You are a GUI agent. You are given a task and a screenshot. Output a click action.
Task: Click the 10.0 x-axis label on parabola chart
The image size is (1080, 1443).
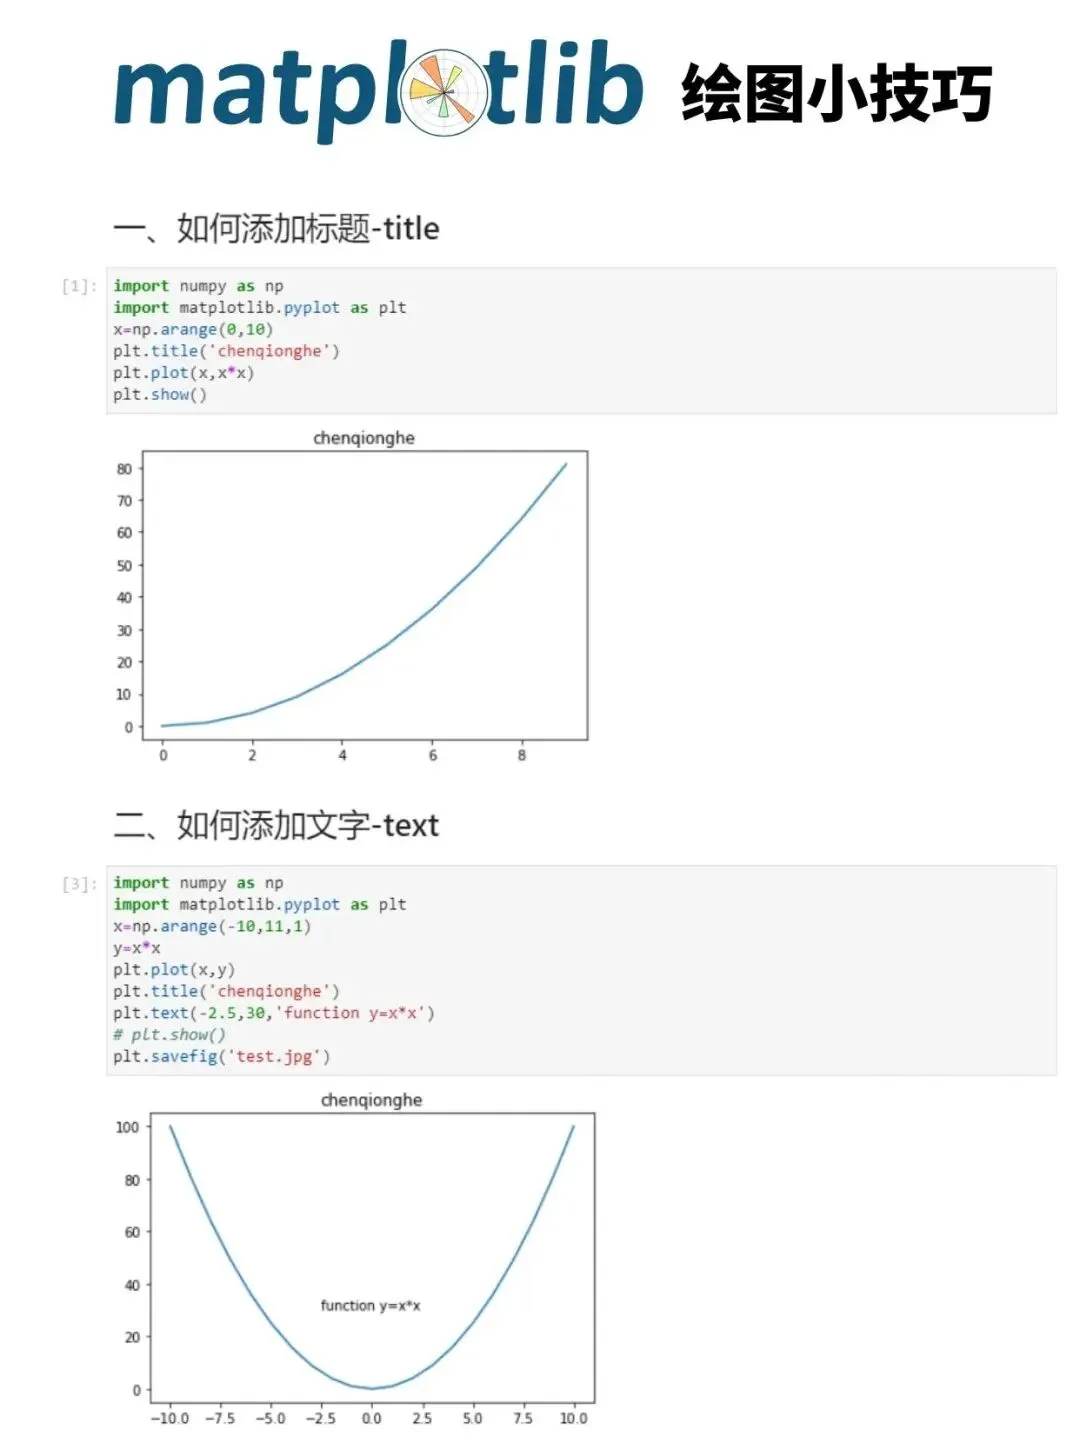pyautogui.click(x=573, y=1418)
